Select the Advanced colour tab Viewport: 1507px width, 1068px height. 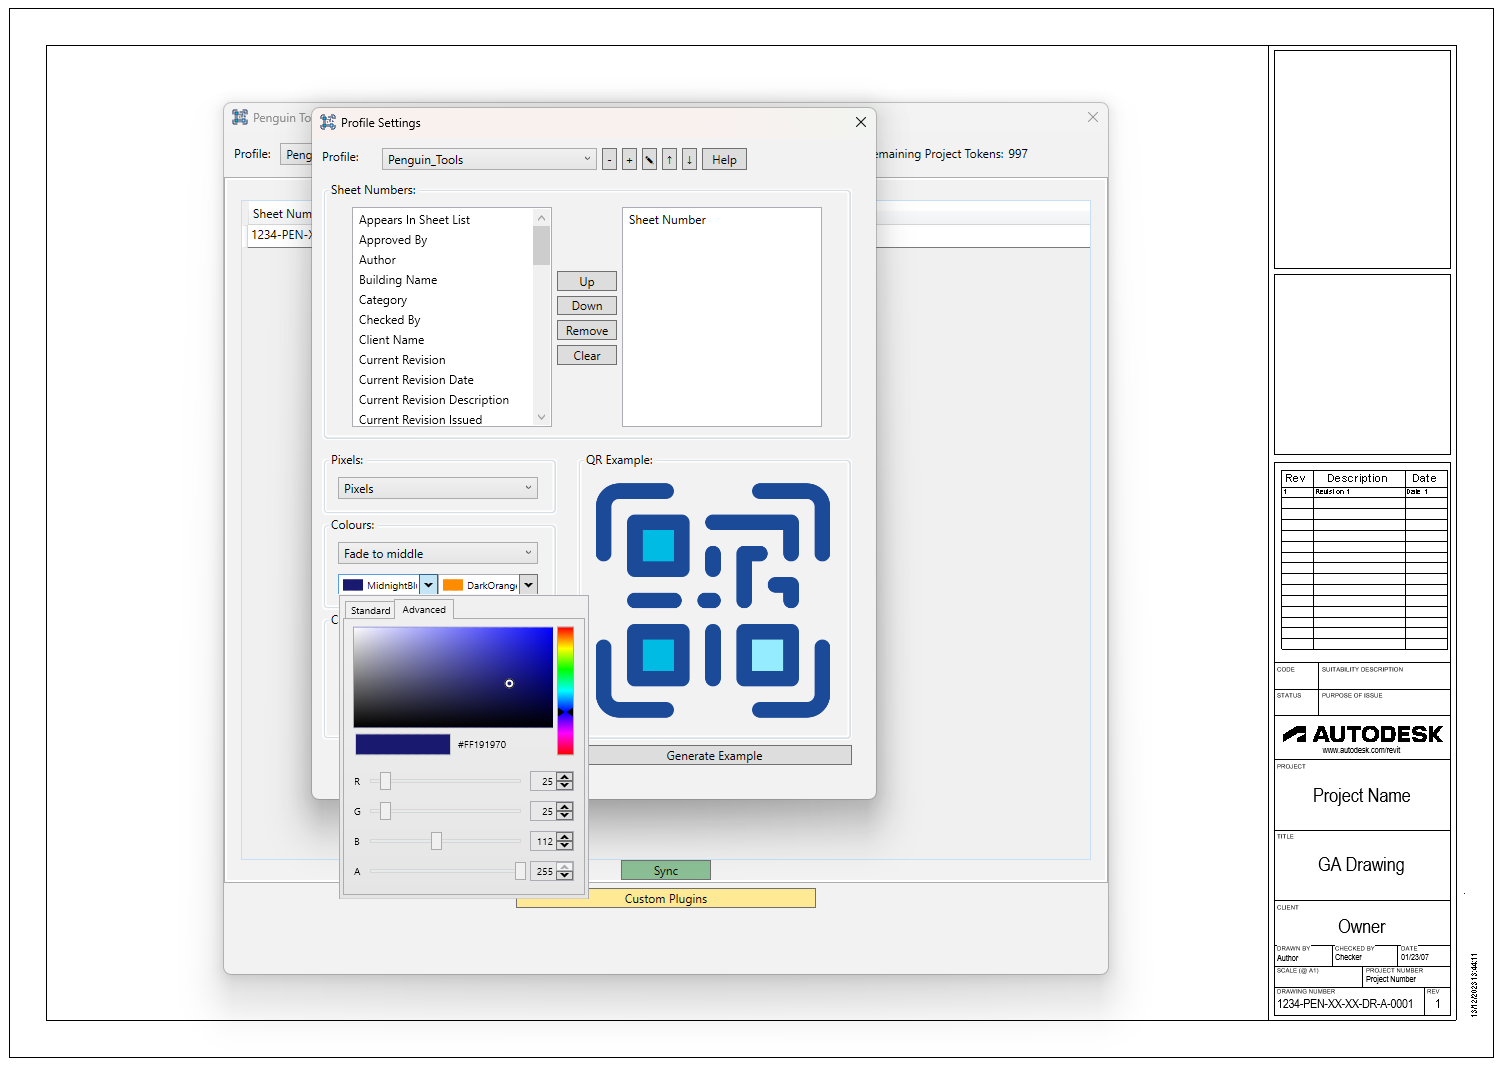pos(424,609)
